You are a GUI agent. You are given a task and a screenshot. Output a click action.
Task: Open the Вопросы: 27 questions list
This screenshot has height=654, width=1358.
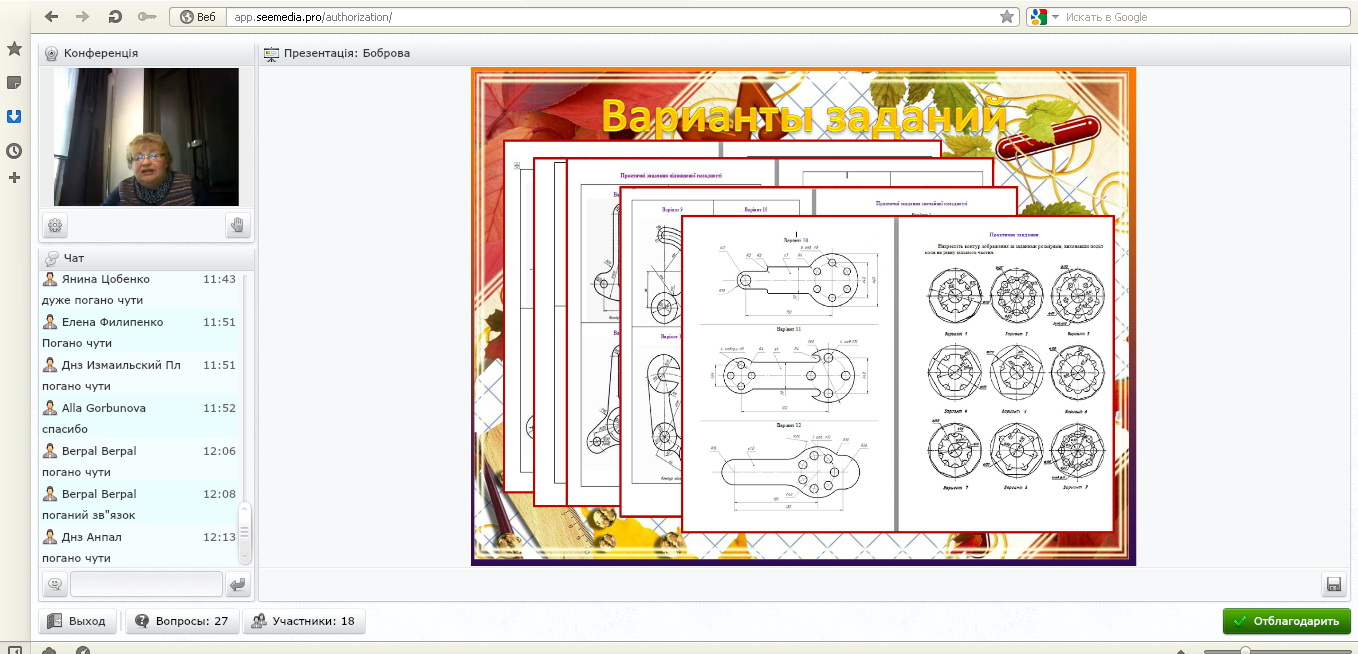click(x=183, y=621)
